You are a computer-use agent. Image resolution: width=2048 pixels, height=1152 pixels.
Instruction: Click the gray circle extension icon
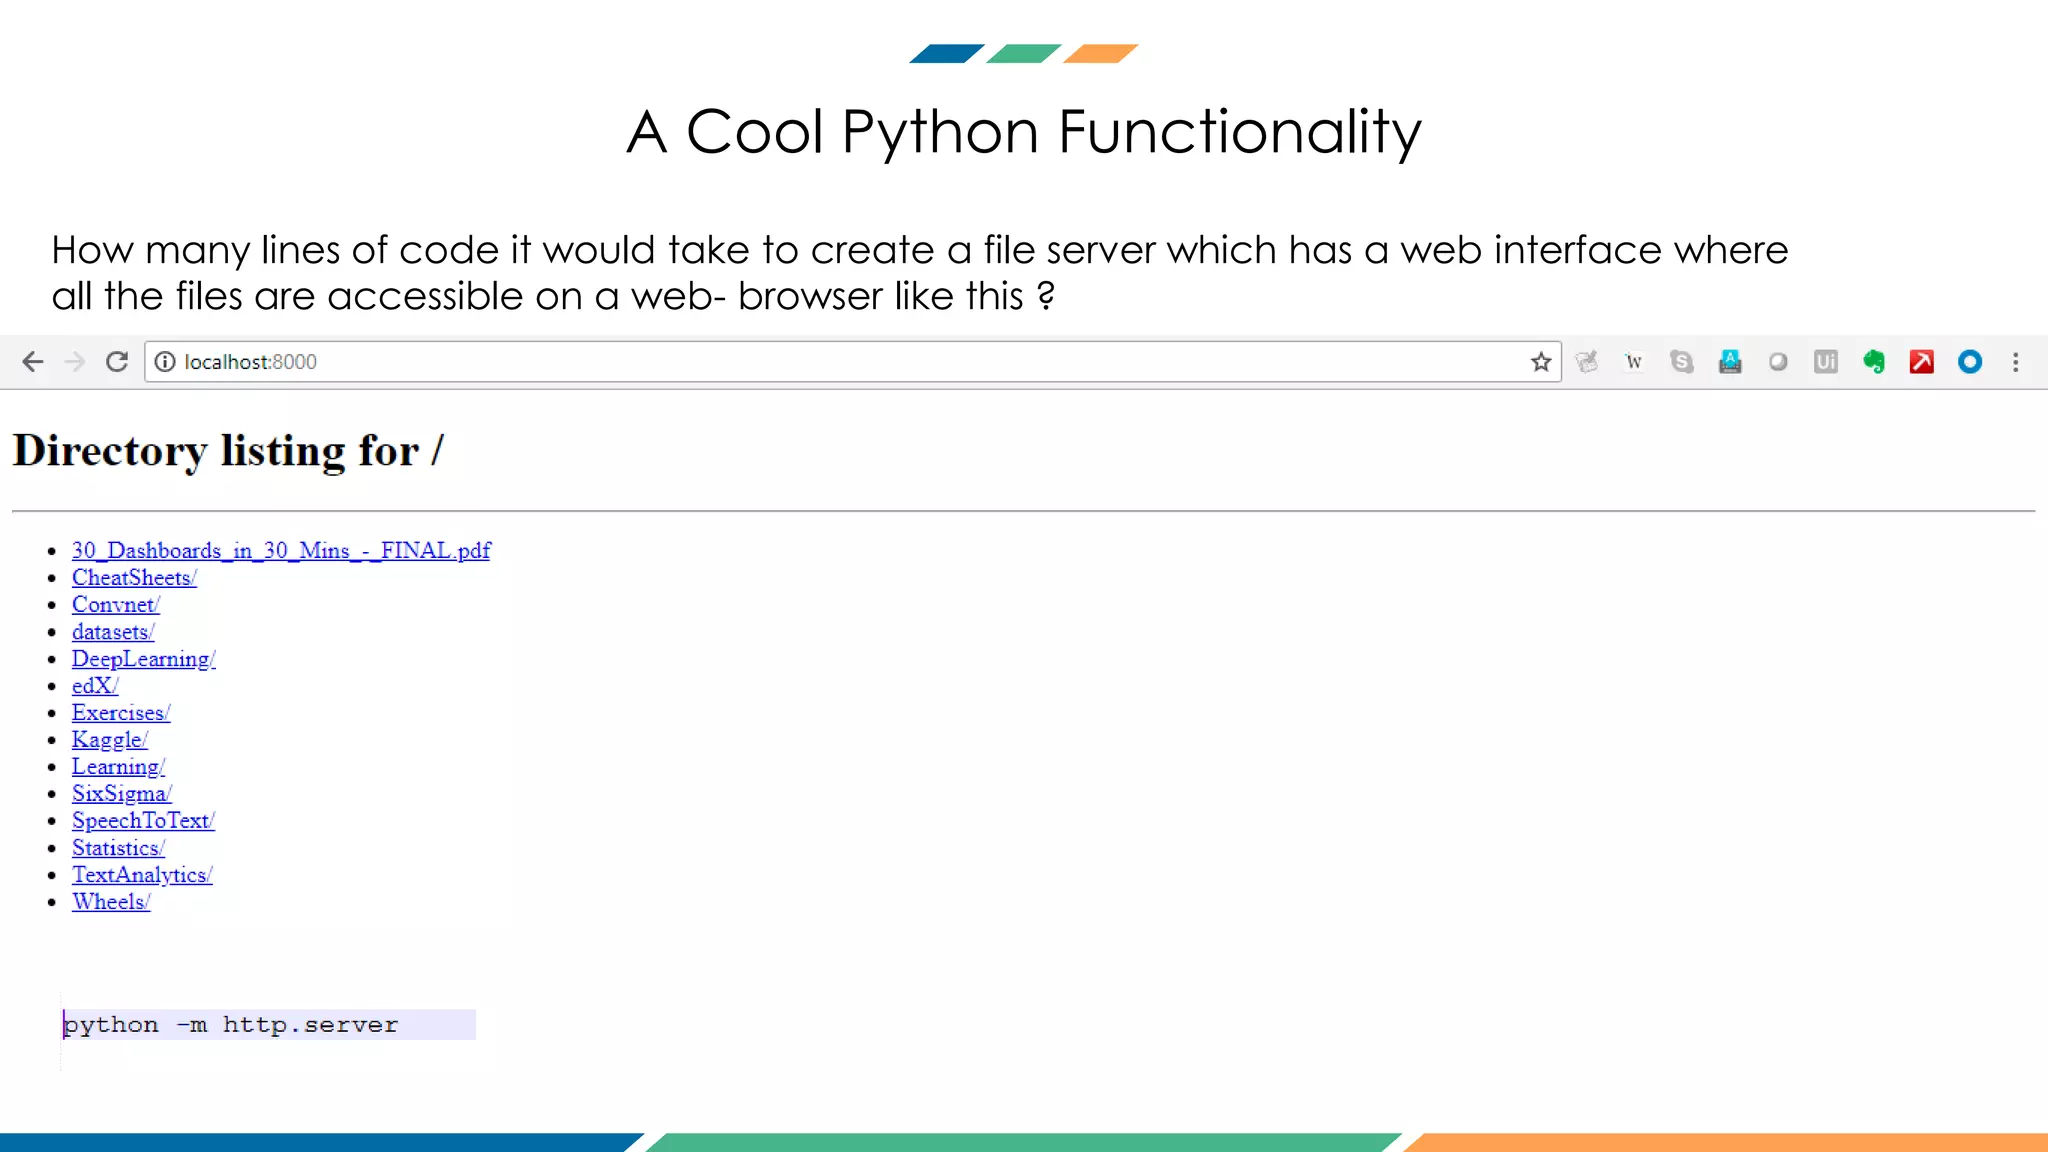pyautogui.click(x=1778, y=362)
